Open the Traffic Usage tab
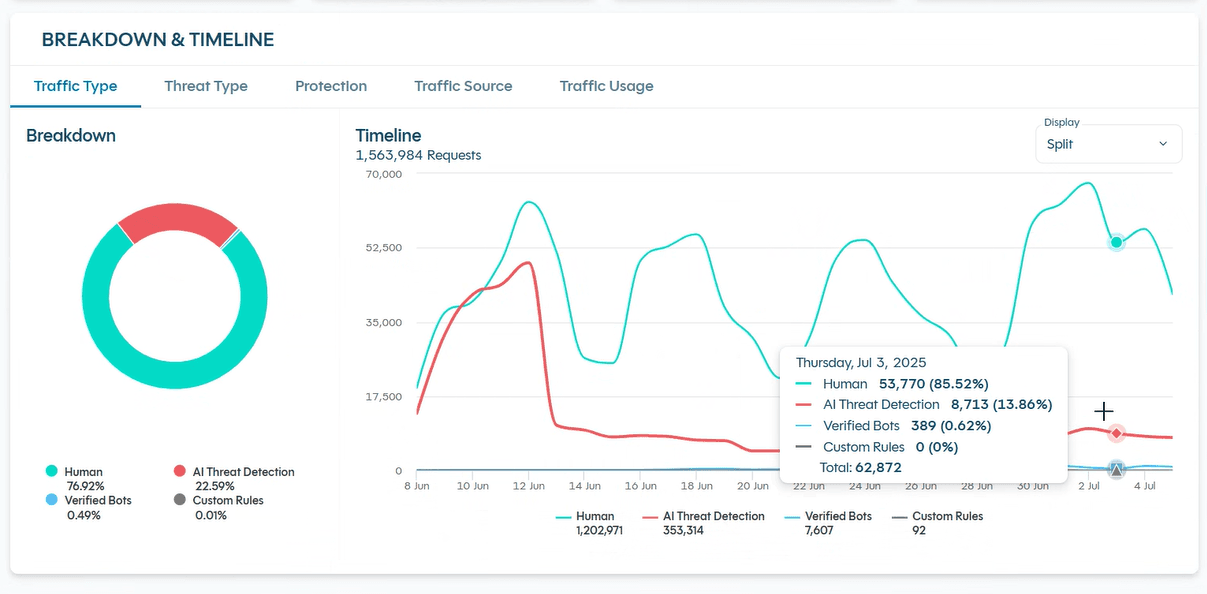Screen dimensions: 1207x594 click(x=606, y=86)
